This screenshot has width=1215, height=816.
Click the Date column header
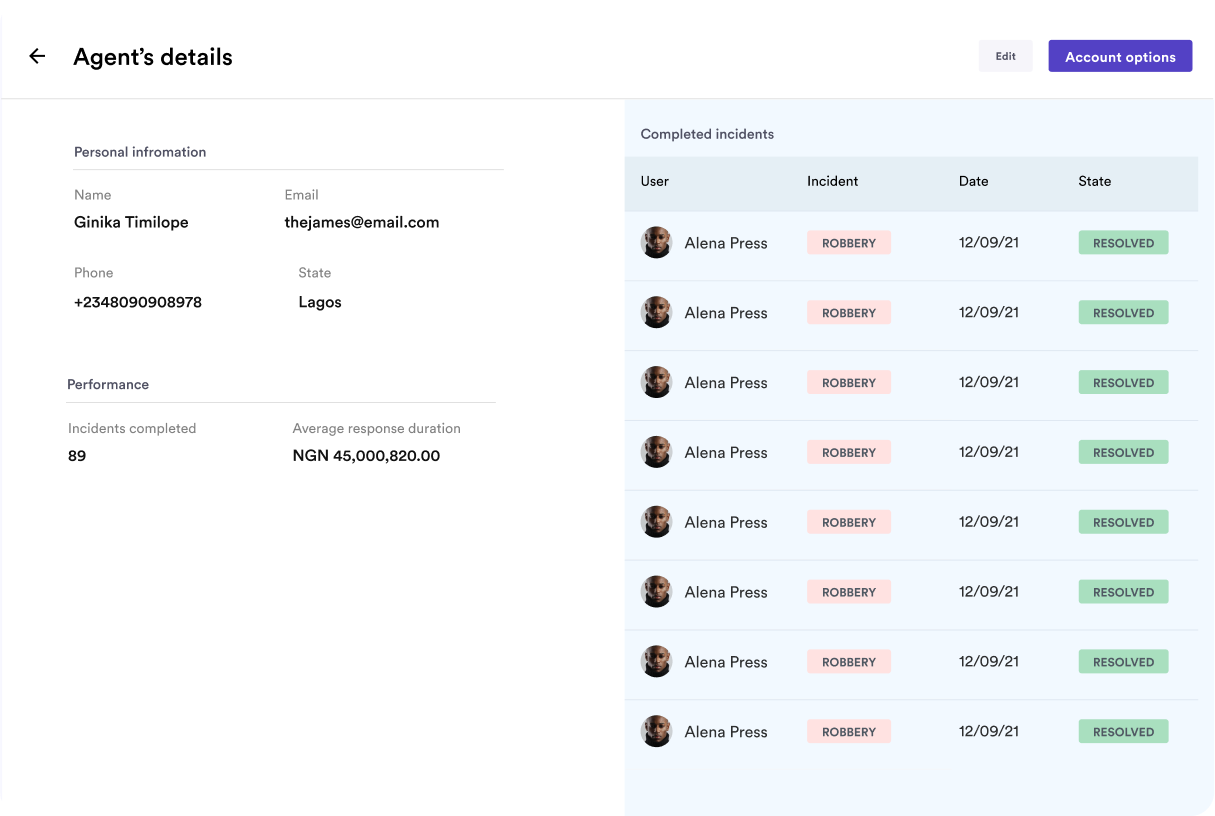click(x=973, y=181)
